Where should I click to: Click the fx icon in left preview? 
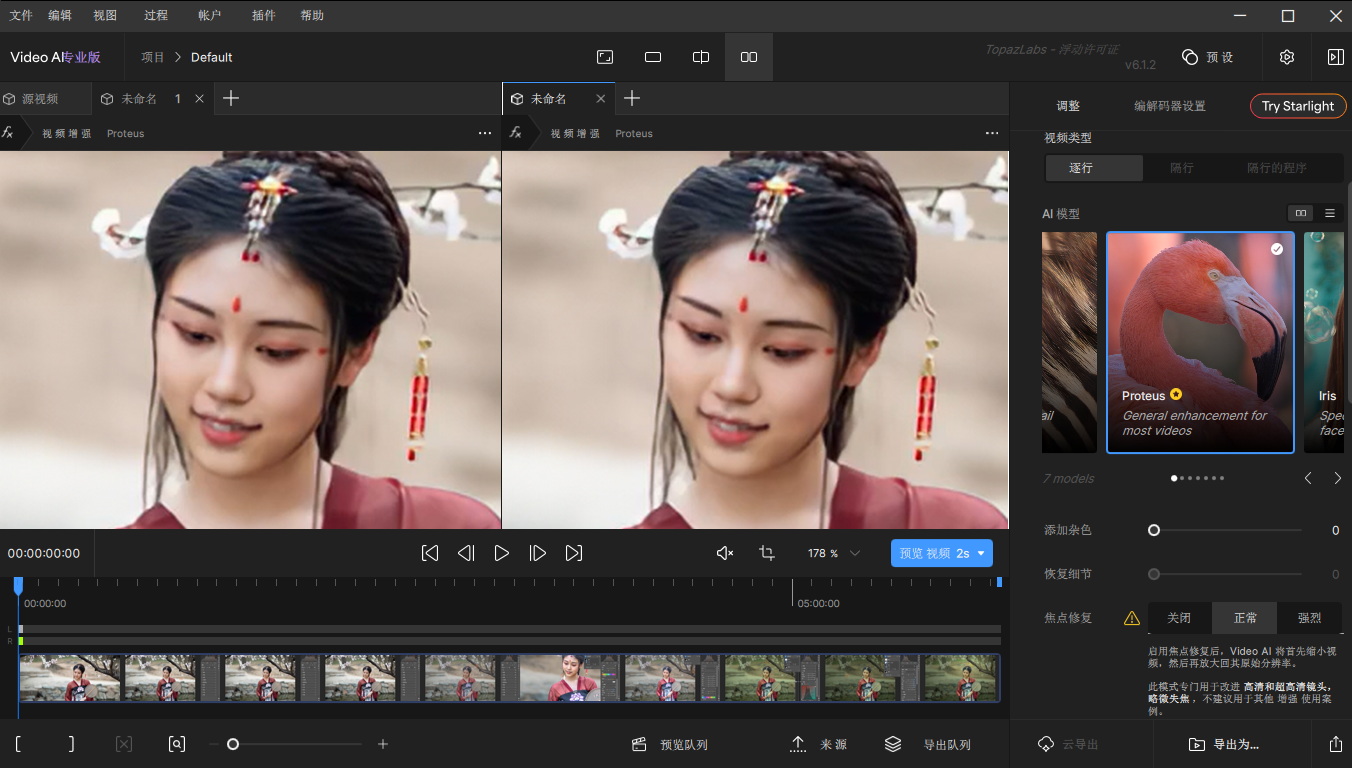click(x=8, y=132)
